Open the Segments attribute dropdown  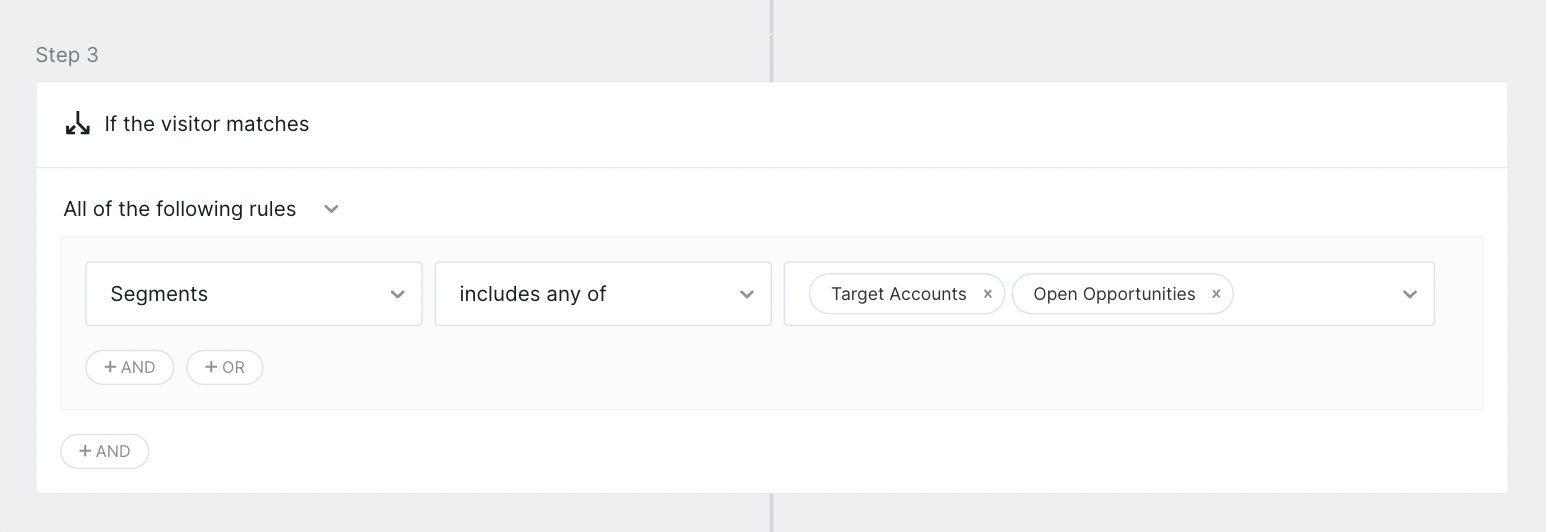pos(254,294)
